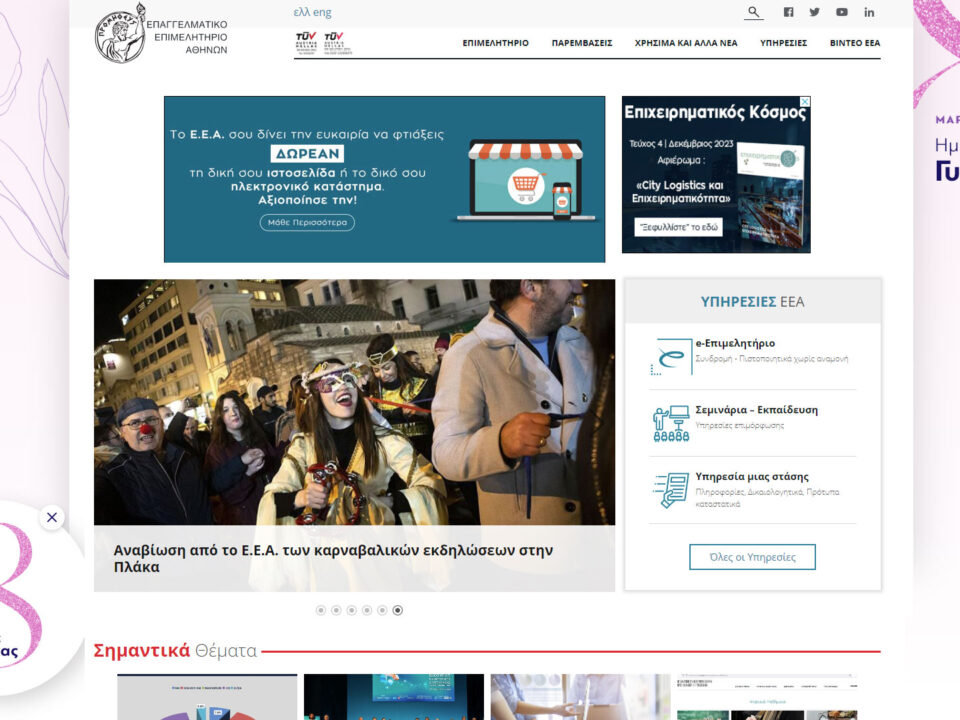Switch language to eng
This screenshot has width=960, height=720.
[322, 13]
